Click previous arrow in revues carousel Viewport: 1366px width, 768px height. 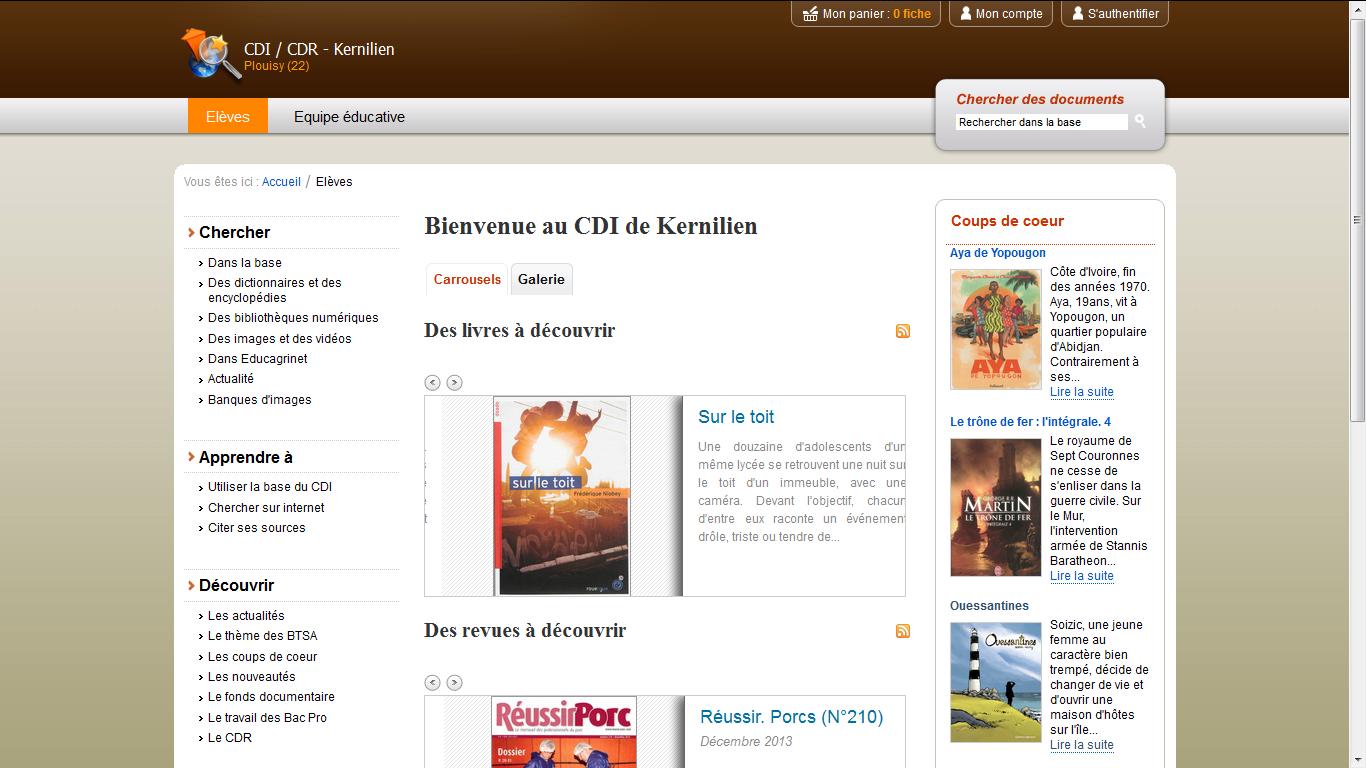(432, 682)
